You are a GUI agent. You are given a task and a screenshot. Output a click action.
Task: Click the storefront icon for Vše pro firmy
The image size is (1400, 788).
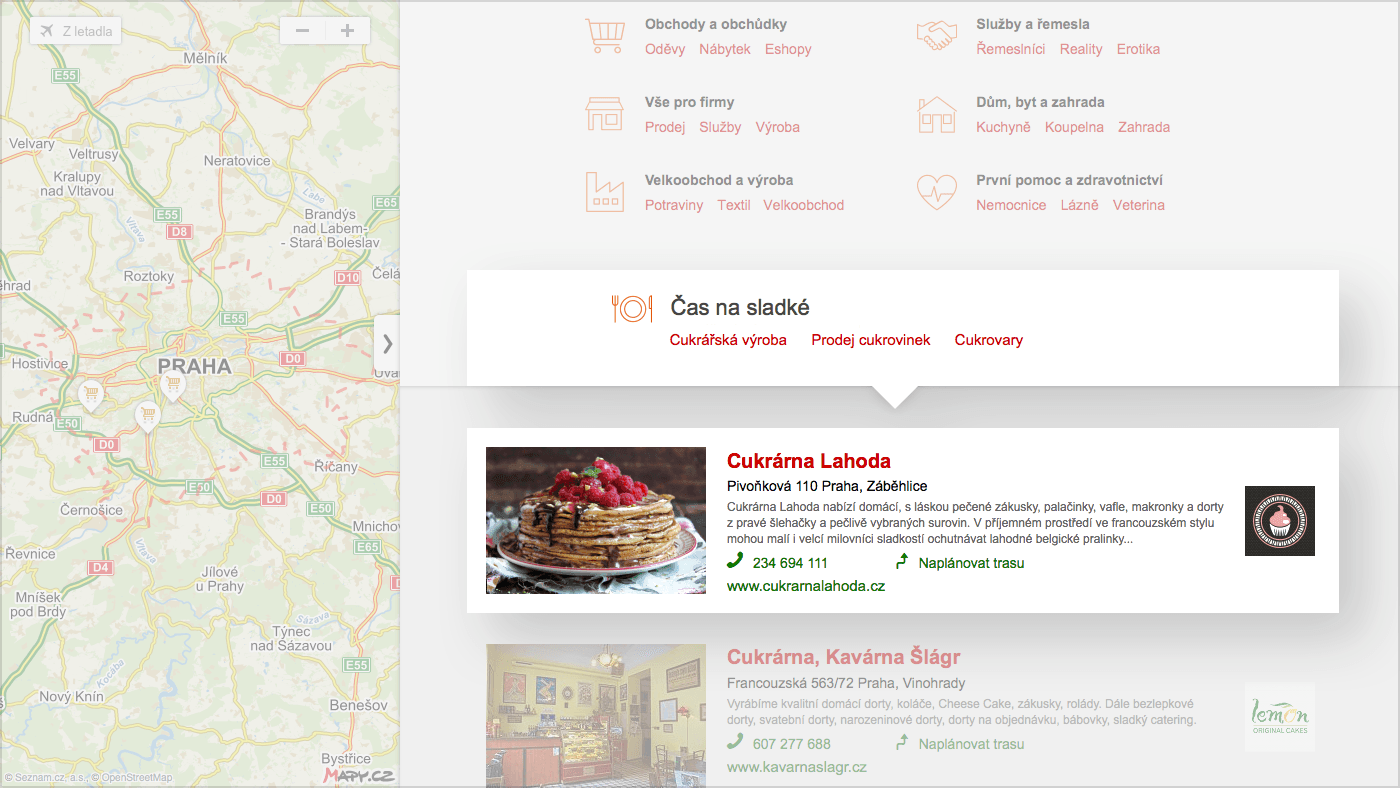604,114
